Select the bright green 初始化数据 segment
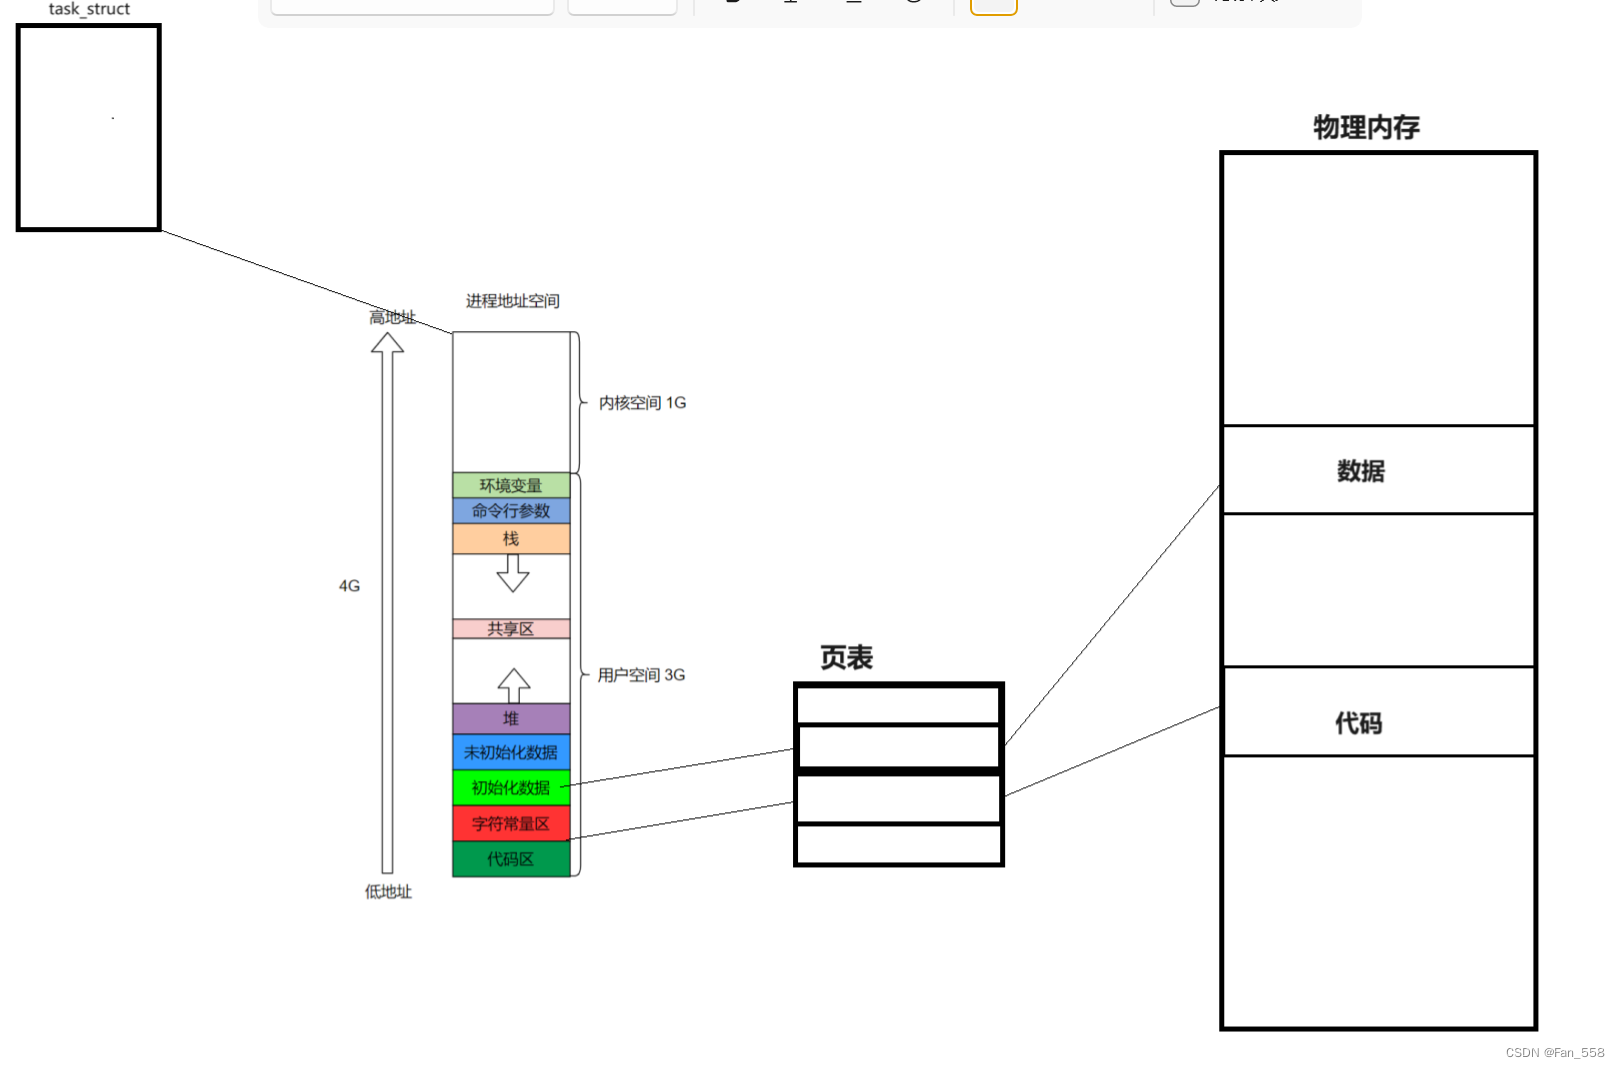 coord(511,788)
